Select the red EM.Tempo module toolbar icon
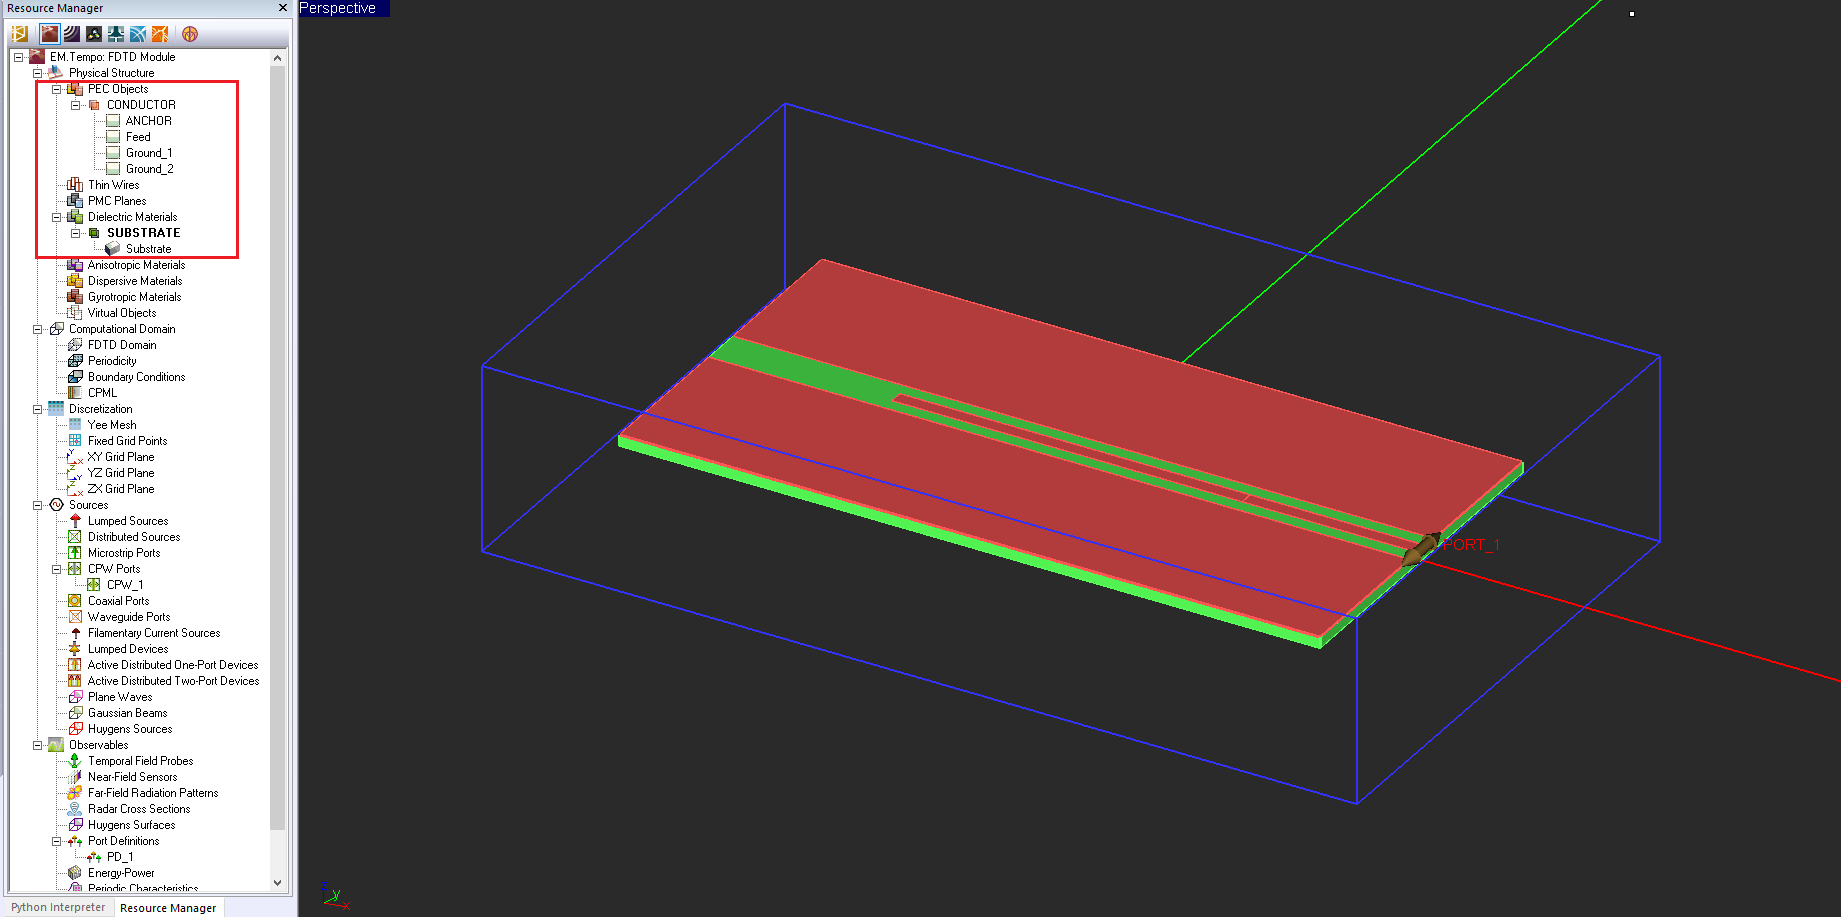The width and height of the screenshot is (1841, 917). click(x=50, y=34)
